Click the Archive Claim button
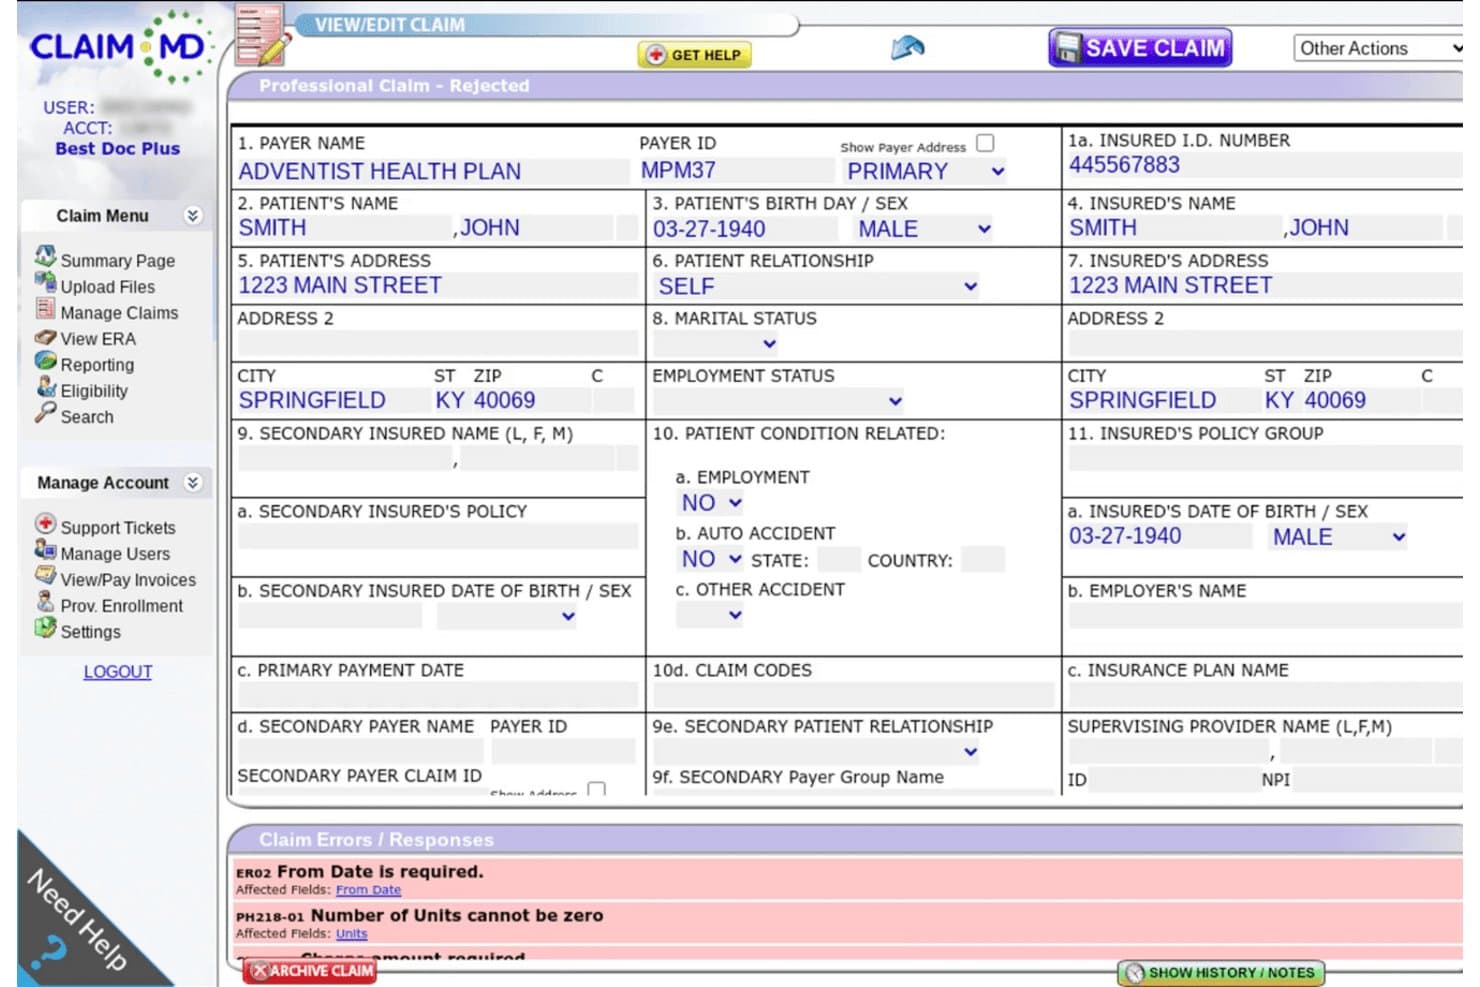The width and height of the screenshot is (1480, 987). click(x=310, y=971)
